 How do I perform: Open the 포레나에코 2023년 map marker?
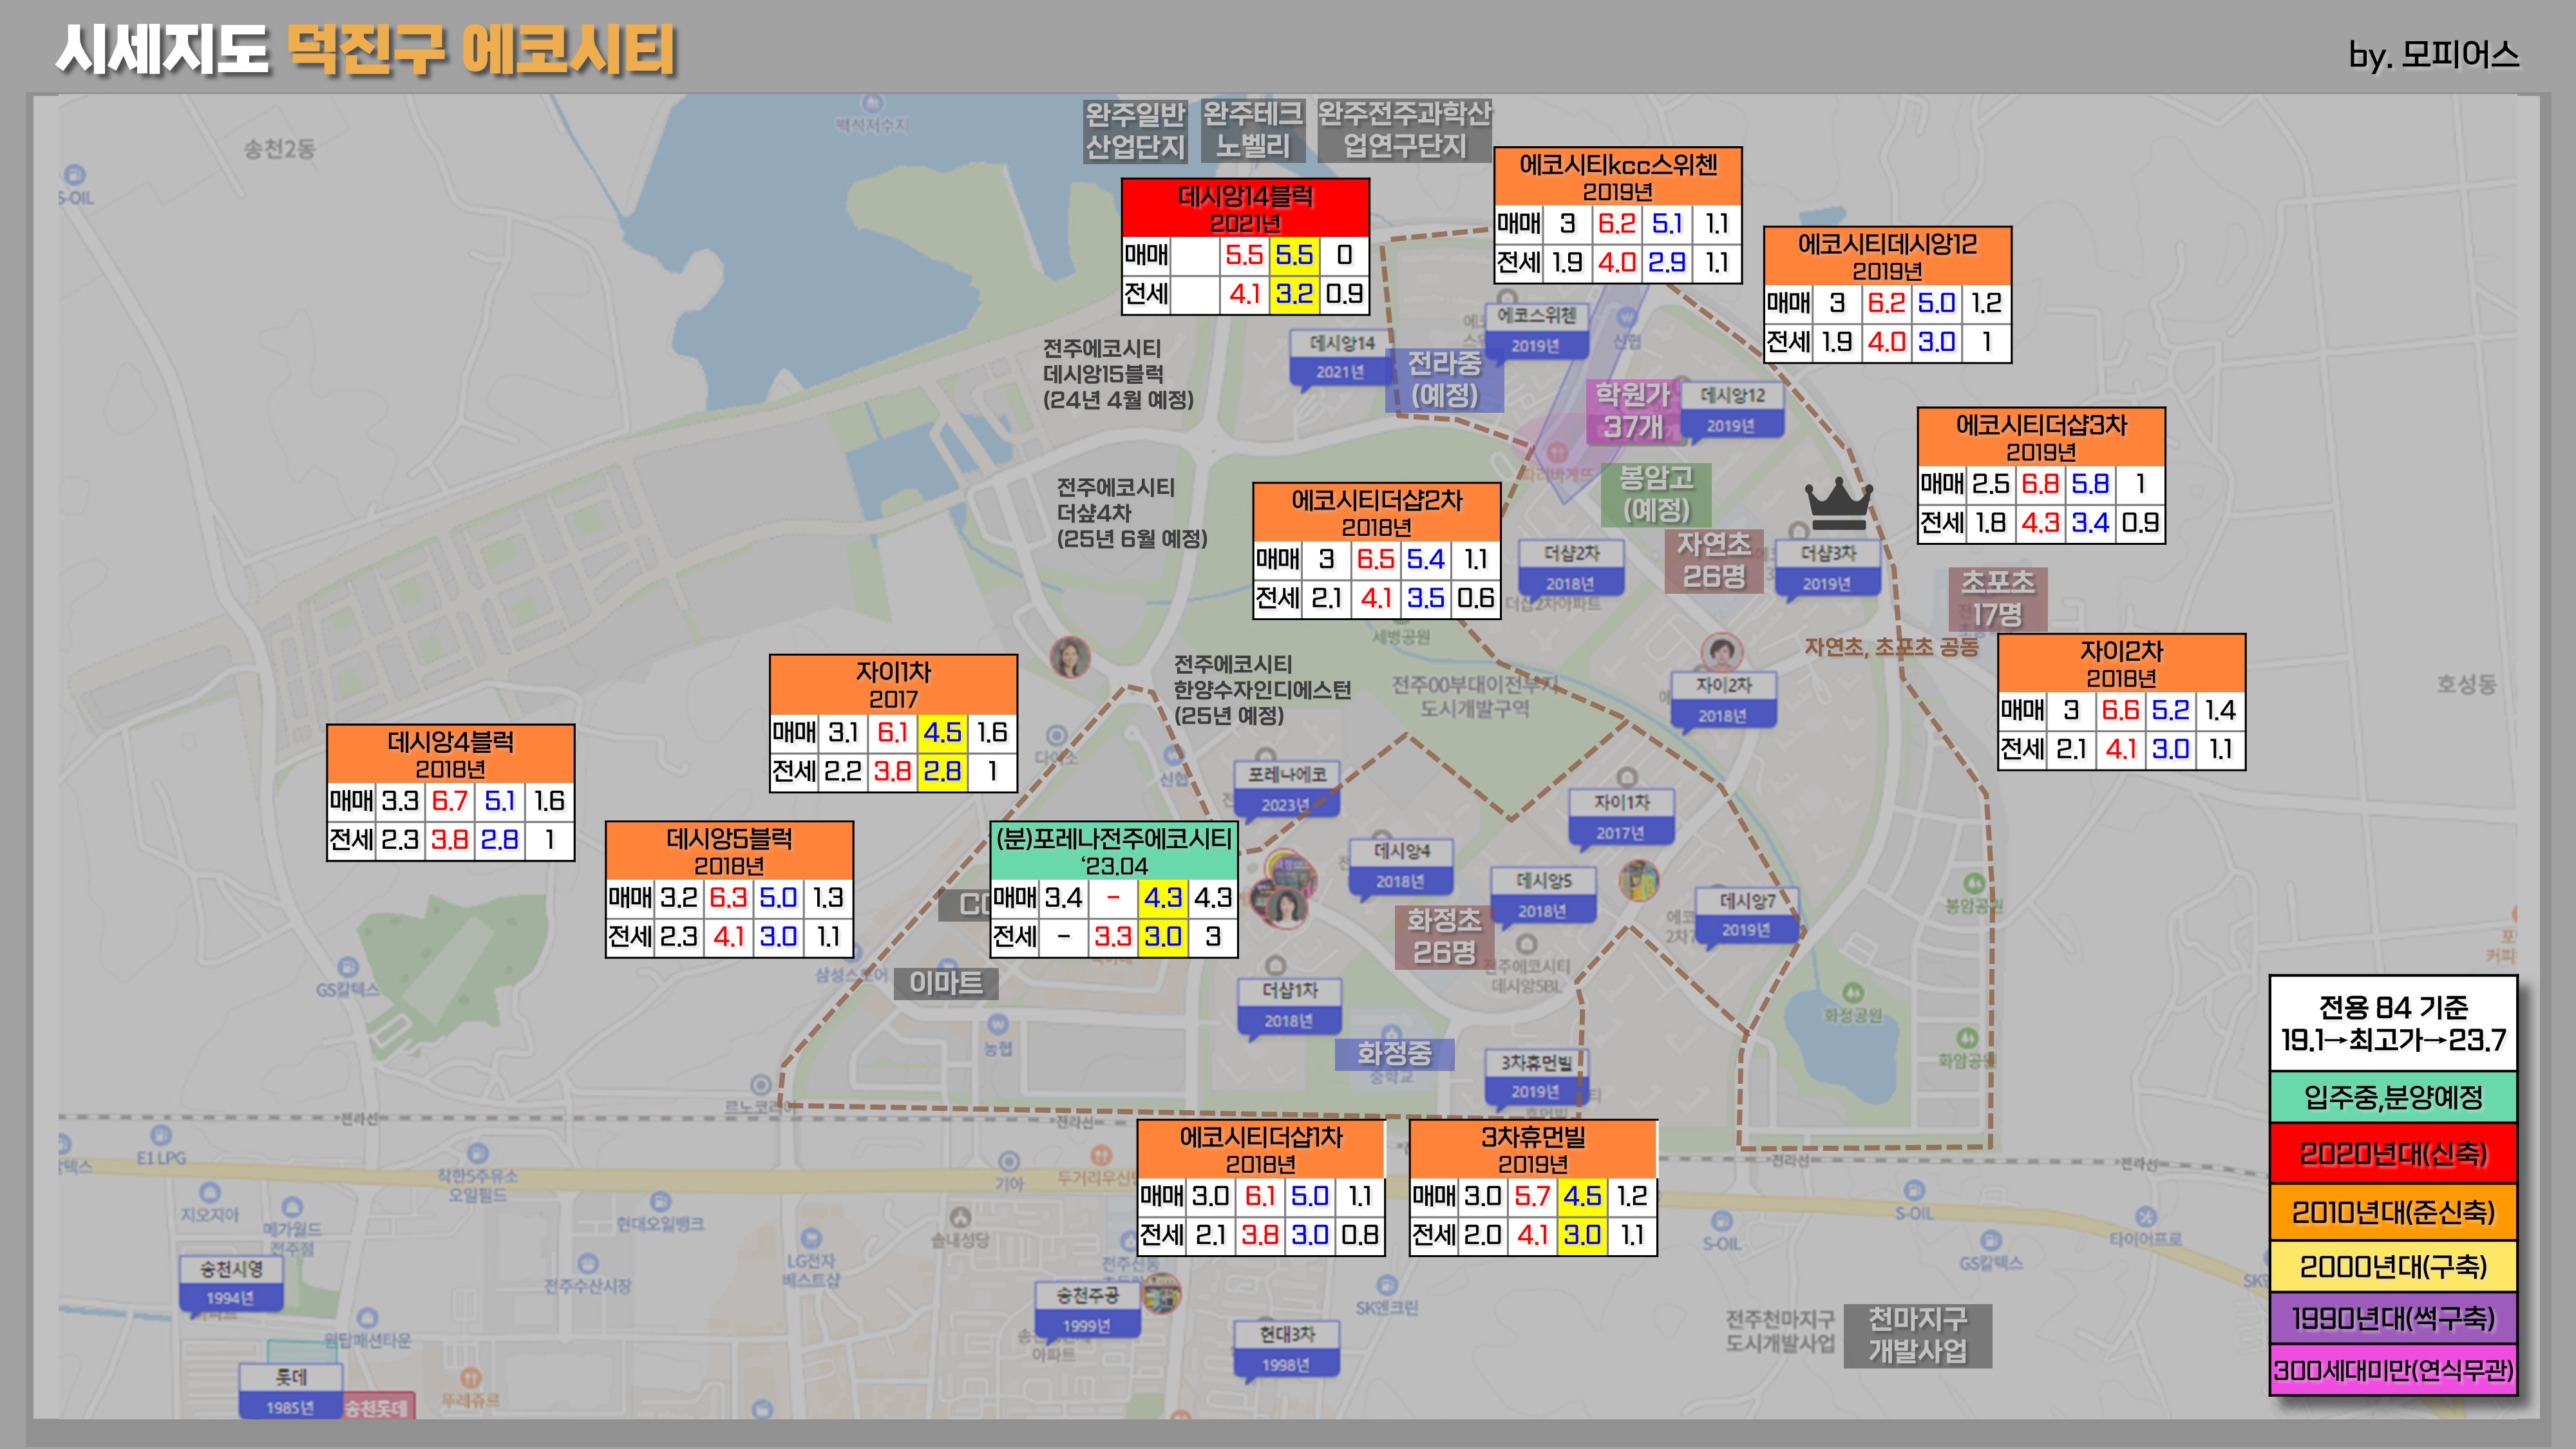[x=1286, y=789]
